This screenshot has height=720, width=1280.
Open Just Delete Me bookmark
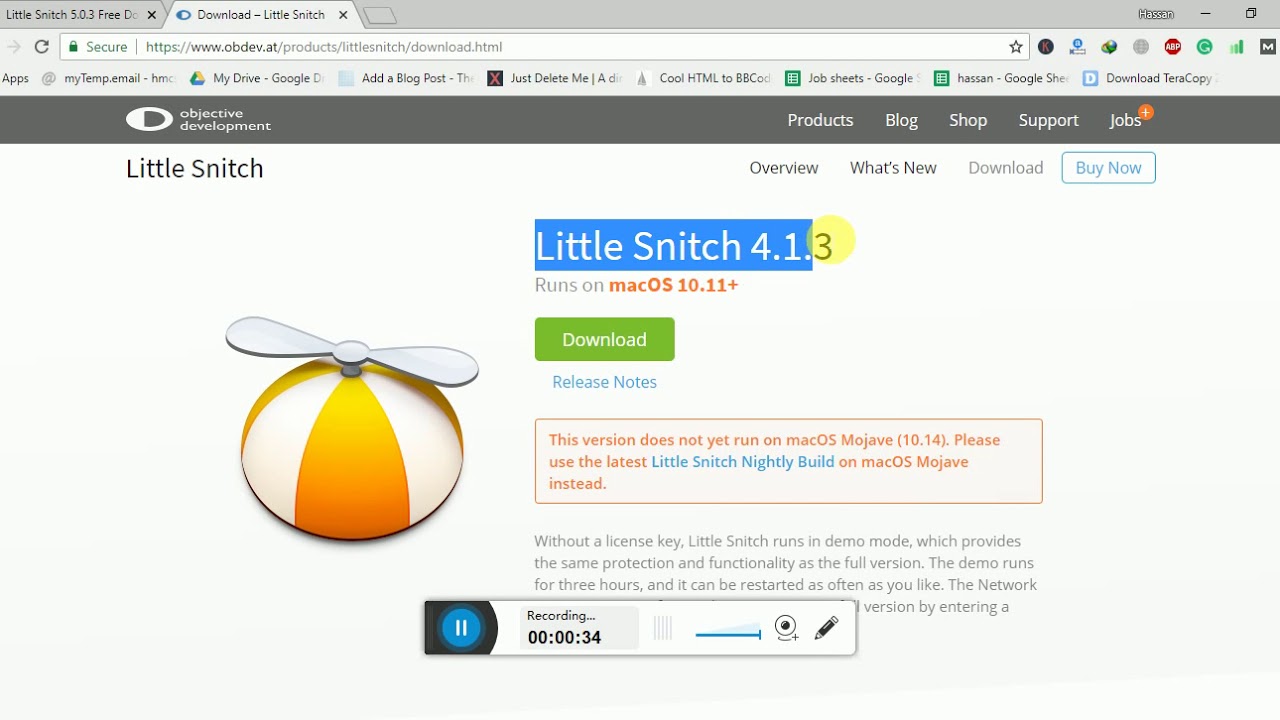click(x=555, y=78)
